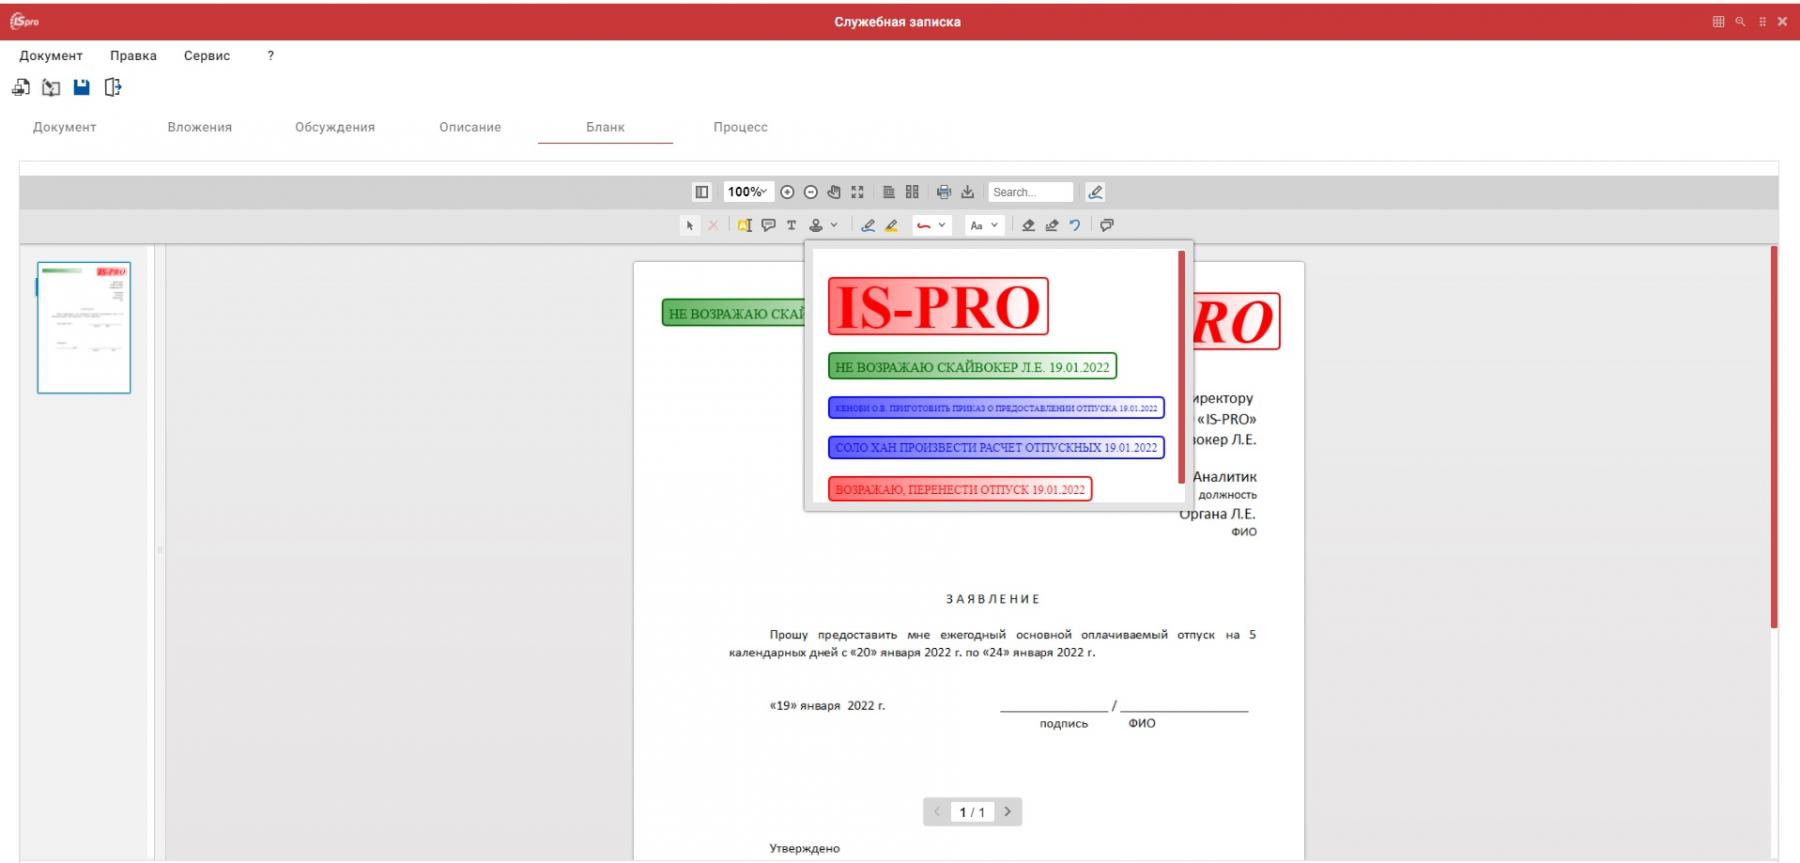Click the green stamp placed on the document
The image size is (1800, 863).
[733, 313]
